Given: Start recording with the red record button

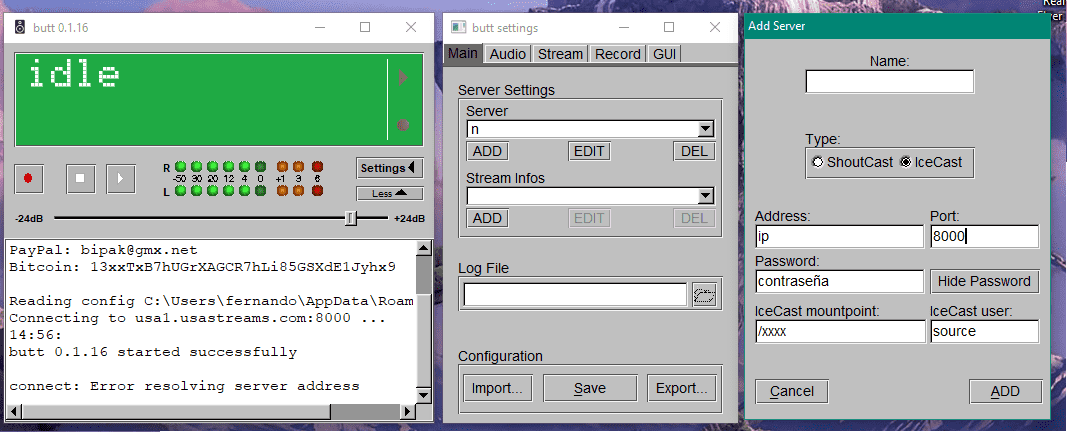Looking at the screenshot, I should pos(29,178).
